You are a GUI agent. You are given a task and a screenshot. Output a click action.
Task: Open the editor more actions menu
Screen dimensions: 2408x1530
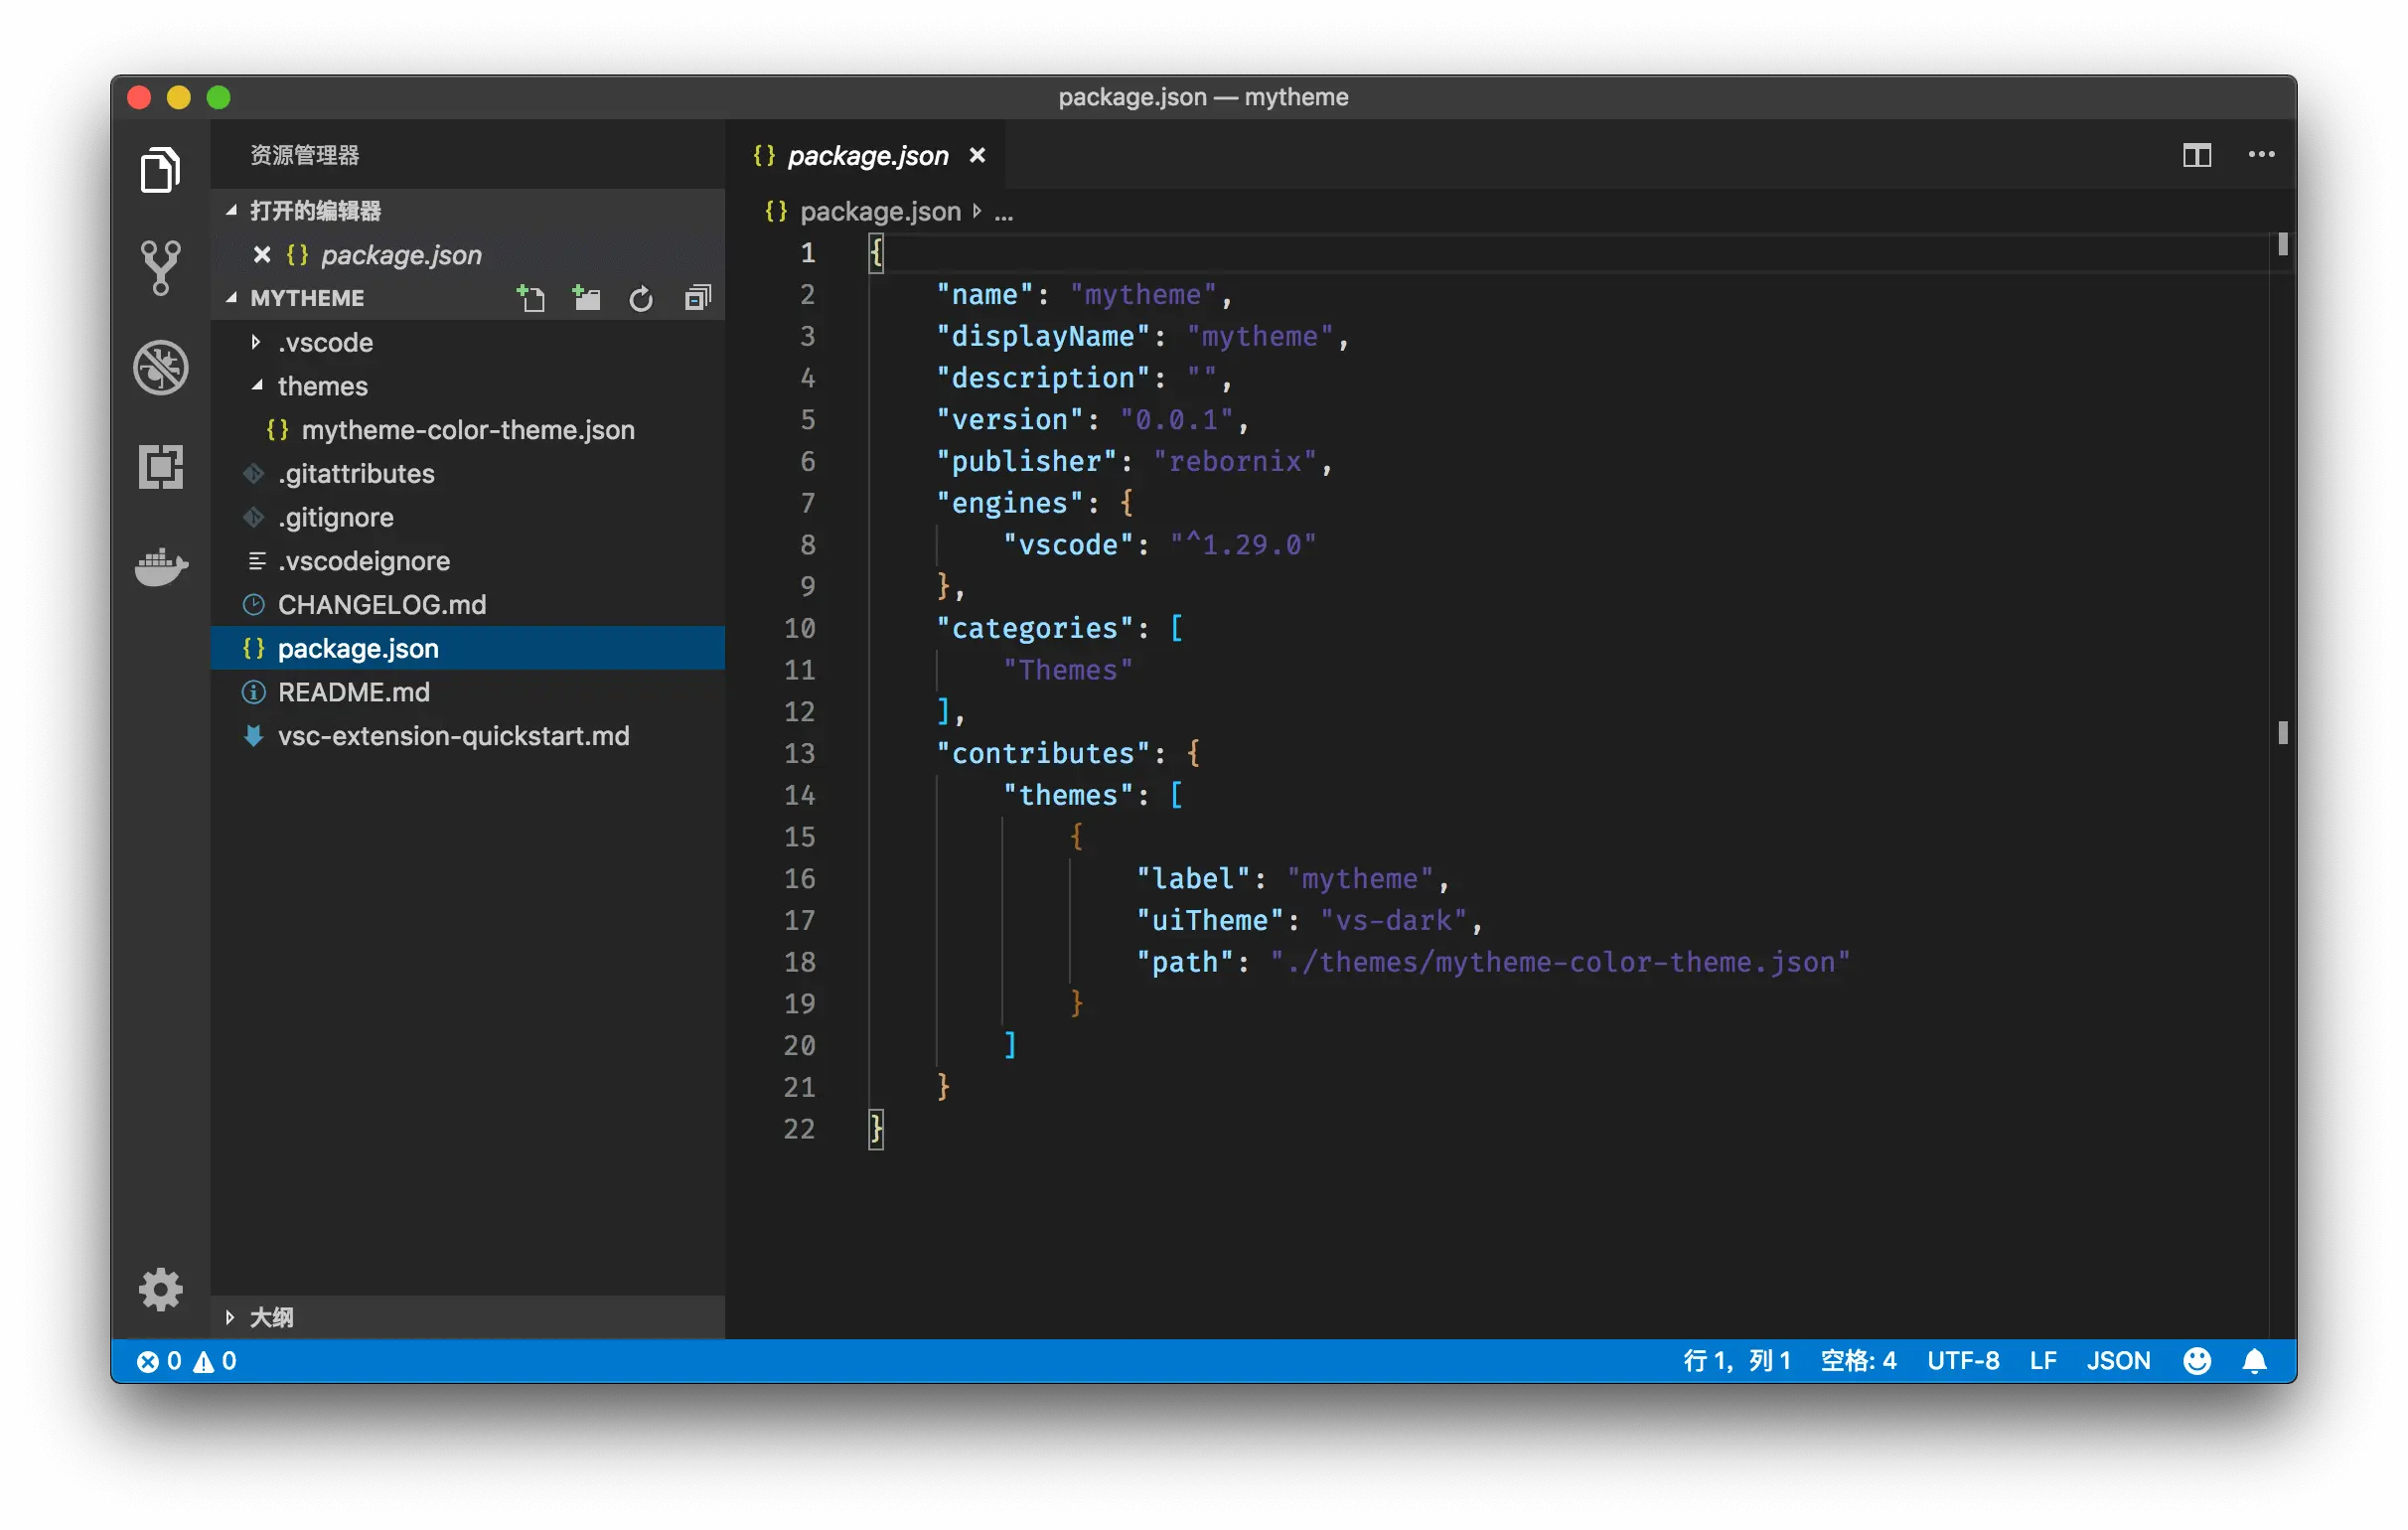click(x=2261, y=155)
